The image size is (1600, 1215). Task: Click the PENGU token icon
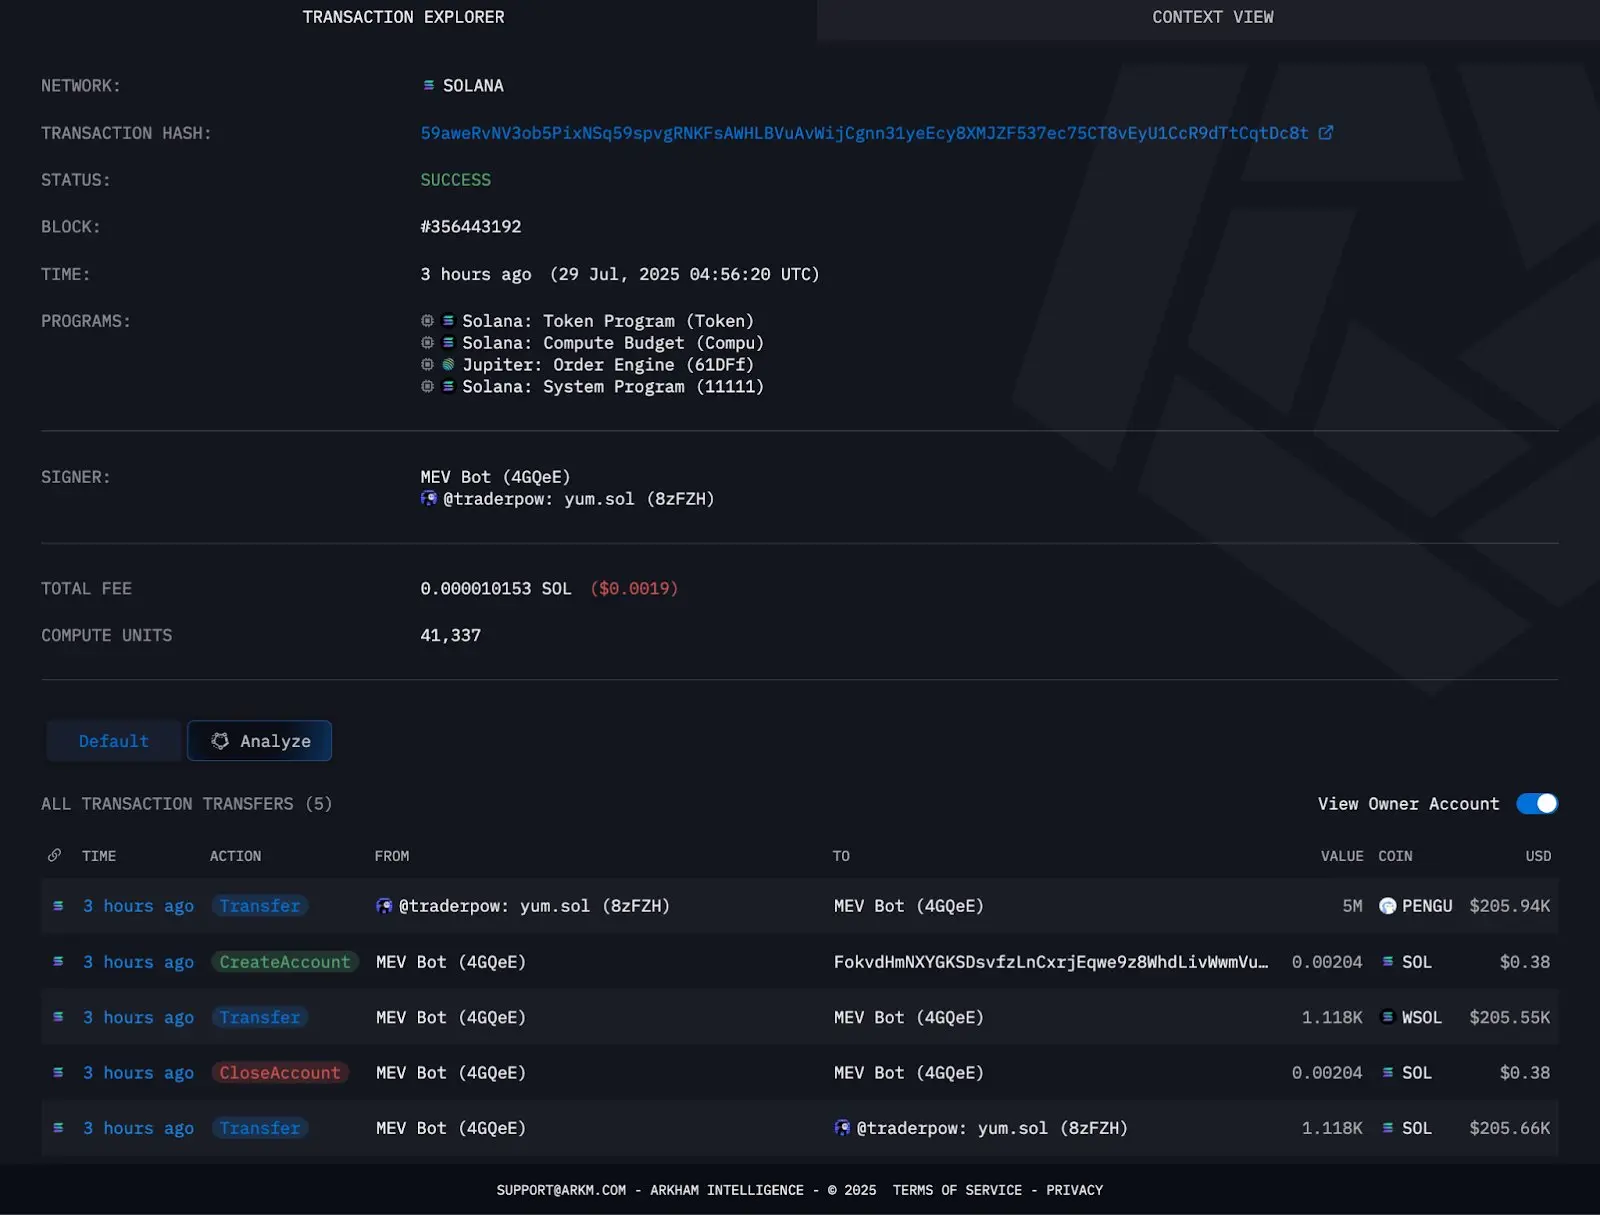coord(1387,906)
